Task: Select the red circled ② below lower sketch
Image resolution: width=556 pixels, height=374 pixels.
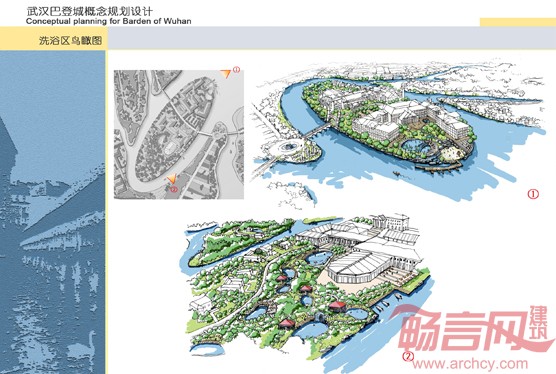Action: (x=408, y=356)
